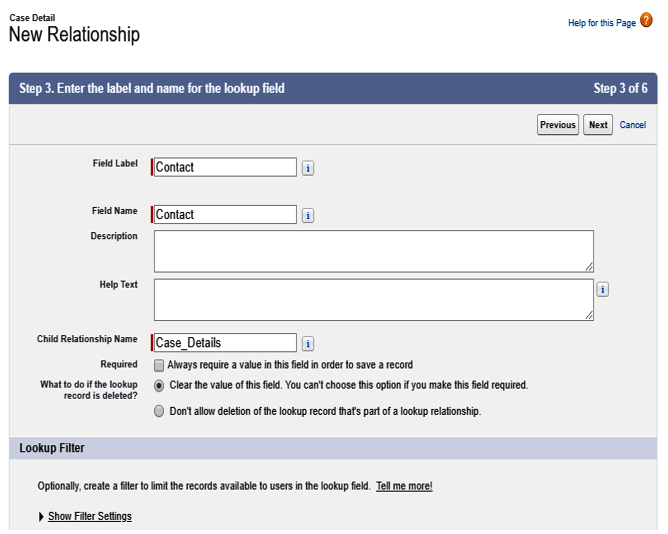The height and width of the screenshot is (534, 668).
Task: Select Don't allow deletion of lookup record
Action: click(159, 411)
